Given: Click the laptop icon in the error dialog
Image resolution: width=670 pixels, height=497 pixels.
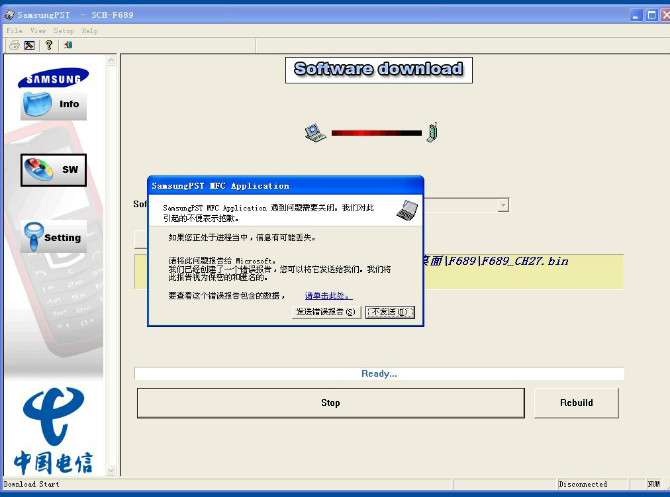Looking at the screenshot, I should 407,210.
